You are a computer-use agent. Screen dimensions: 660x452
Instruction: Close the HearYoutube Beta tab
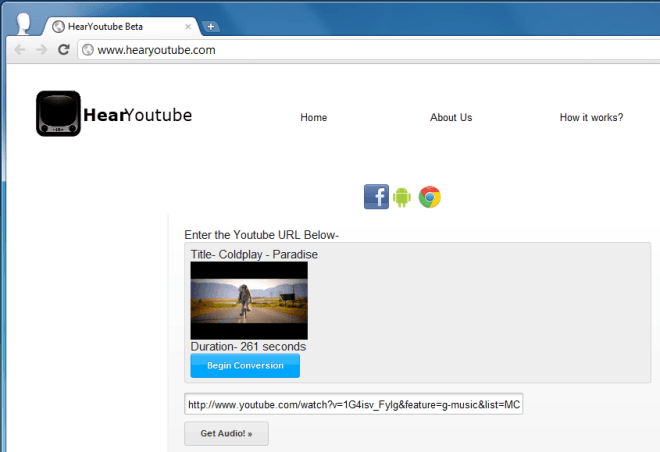click(x=188, y=27)
